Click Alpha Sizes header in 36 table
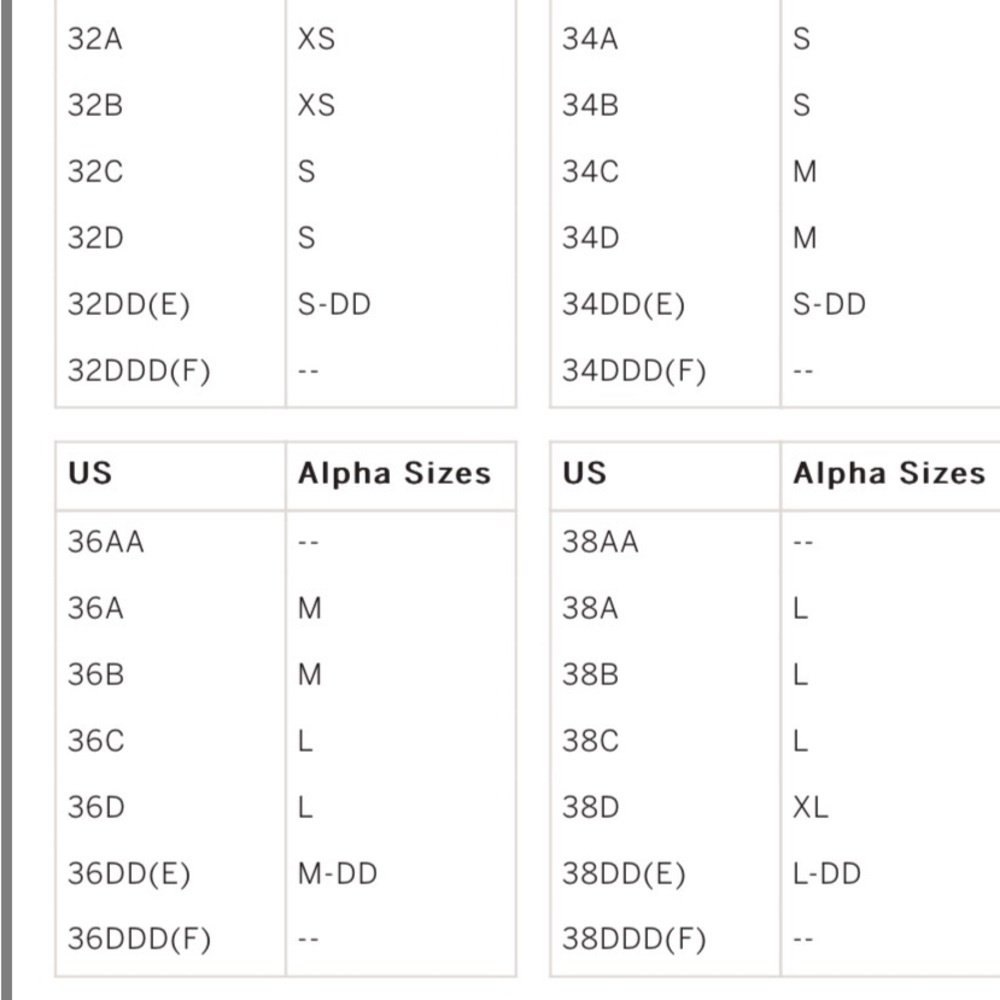 (x=395, y=473)
